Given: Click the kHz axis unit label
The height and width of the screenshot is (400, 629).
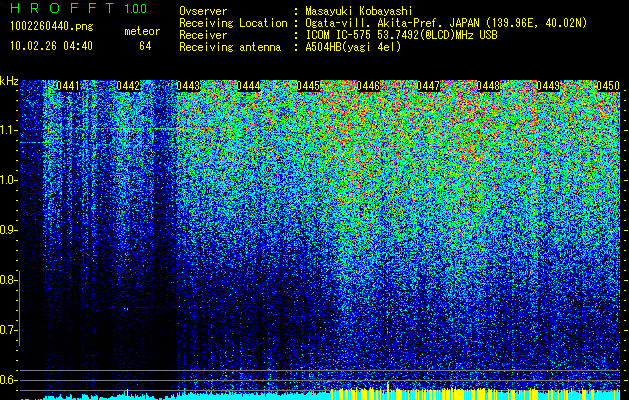Looking at the screenshot, I should coord(9,81).
